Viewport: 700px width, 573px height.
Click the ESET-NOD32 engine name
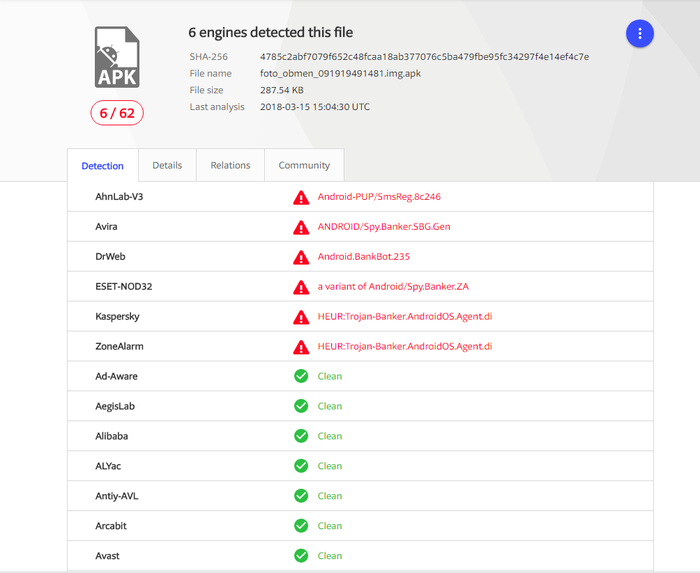pyautogui.click(x=124, y=287)
